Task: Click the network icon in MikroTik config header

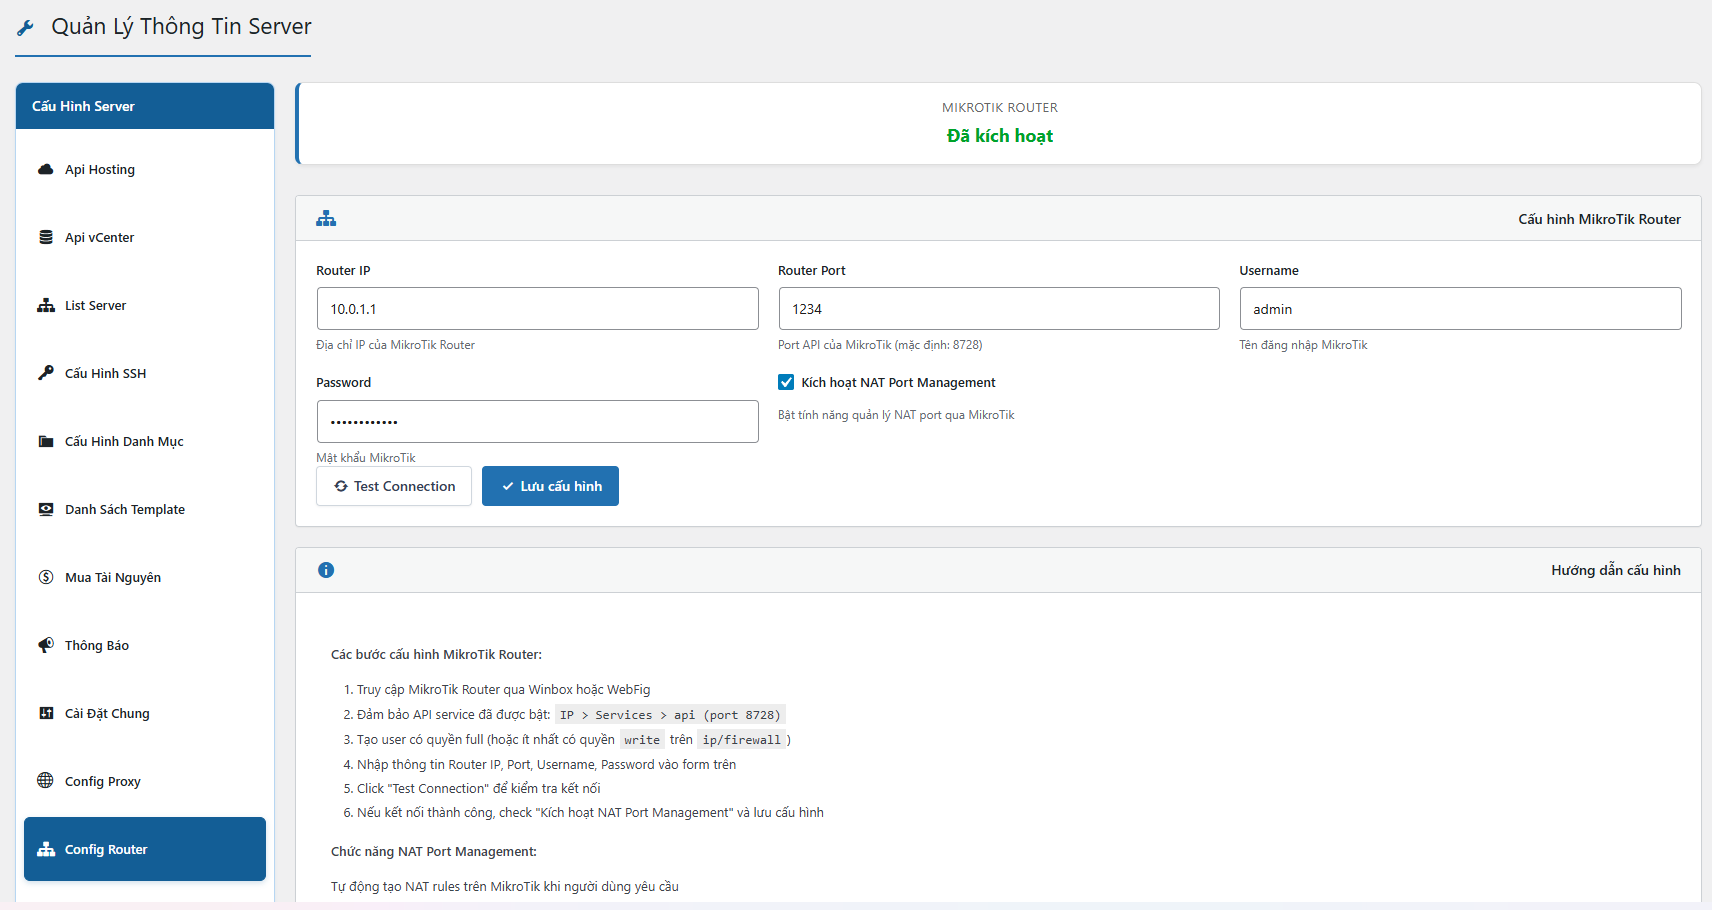Action: (x=326, y=219)
